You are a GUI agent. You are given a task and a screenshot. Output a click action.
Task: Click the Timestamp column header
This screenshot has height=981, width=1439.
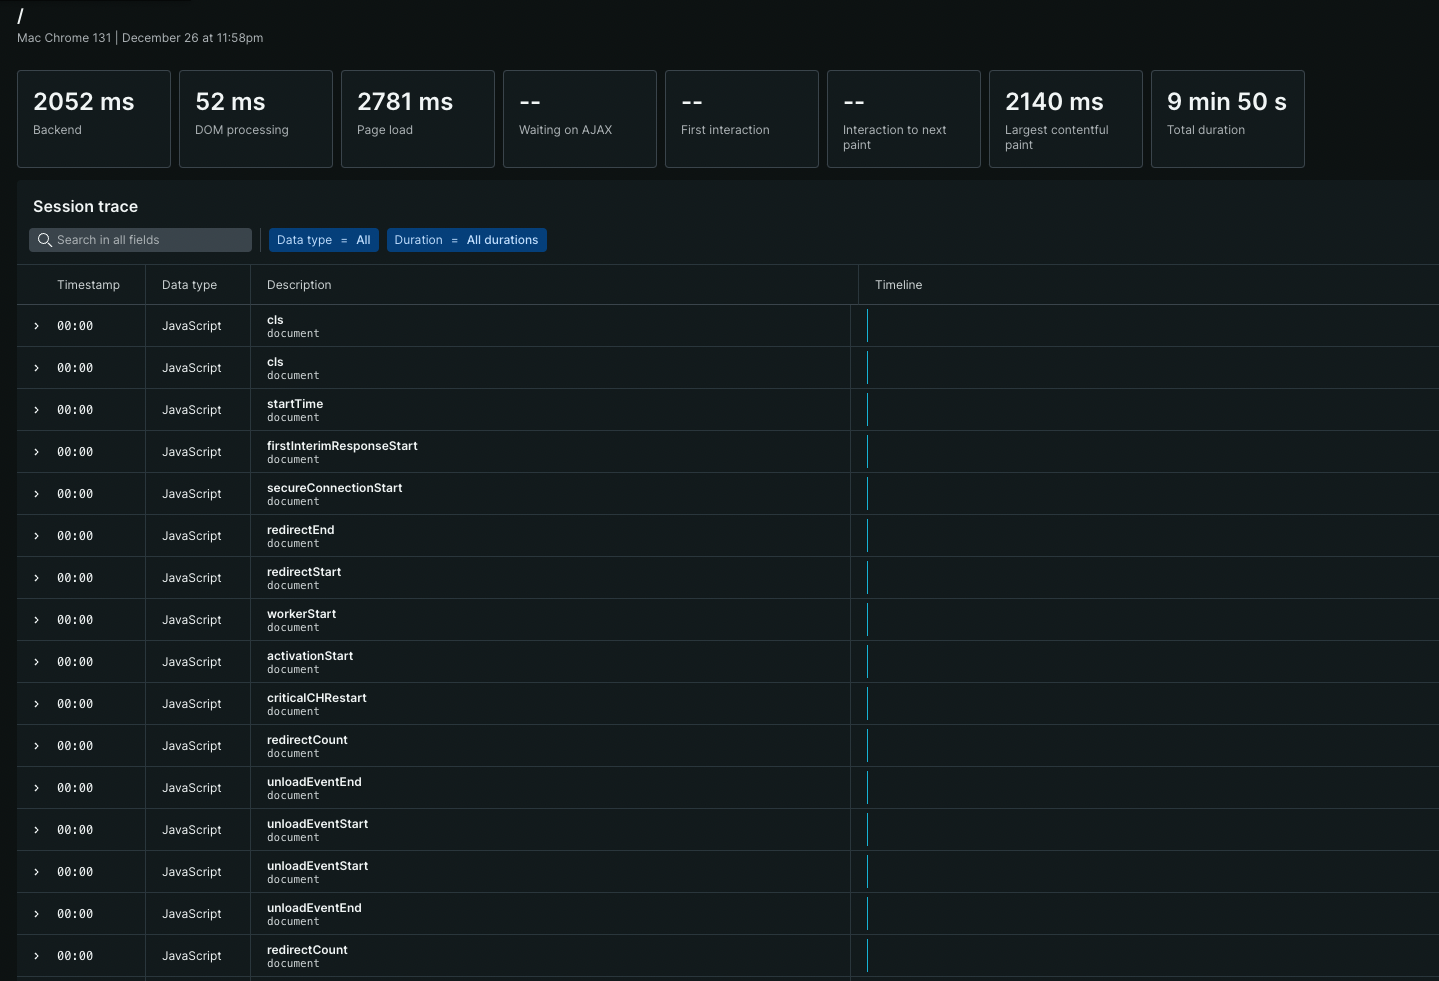pos(88,285)
